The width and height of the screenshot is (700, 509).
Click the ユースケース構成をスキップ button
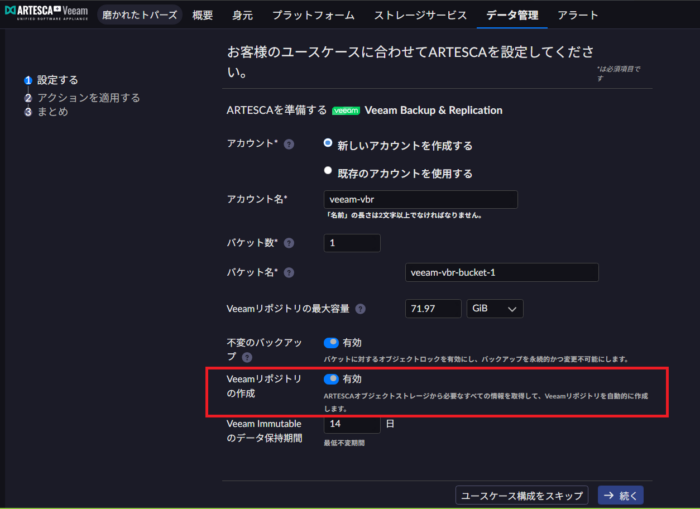pyautogui.click(x=521, y=495)
